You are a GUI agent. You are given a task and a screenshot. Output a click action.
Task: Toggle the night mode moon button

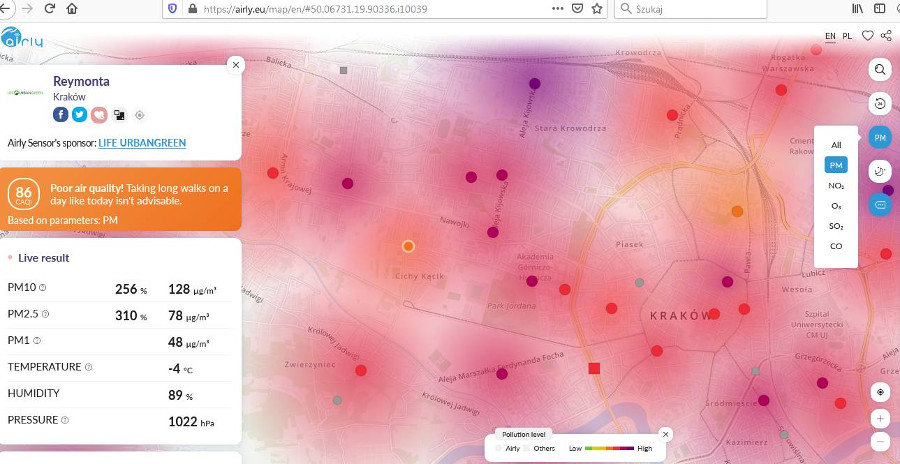click(x=880, y=171)
